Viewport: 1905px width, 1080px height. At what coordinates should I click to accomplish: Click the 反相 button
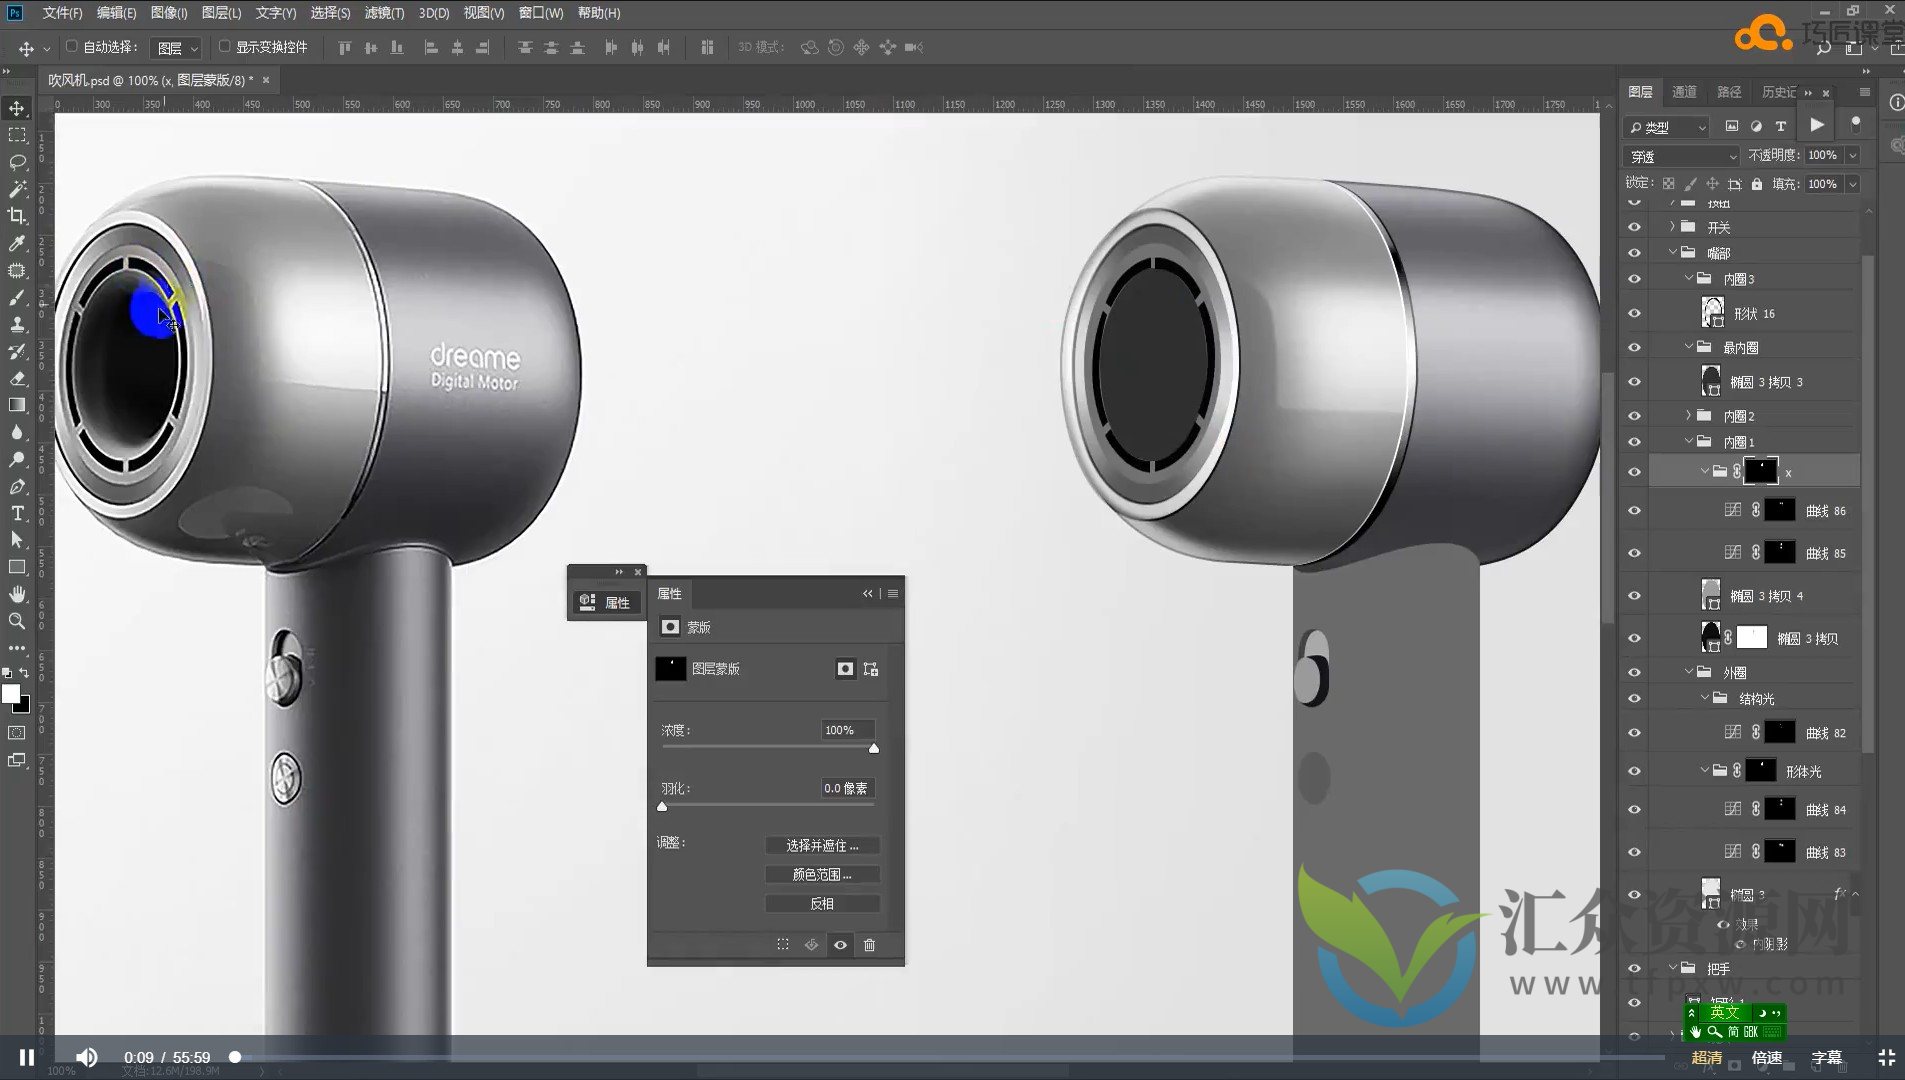tap(822, 904)
